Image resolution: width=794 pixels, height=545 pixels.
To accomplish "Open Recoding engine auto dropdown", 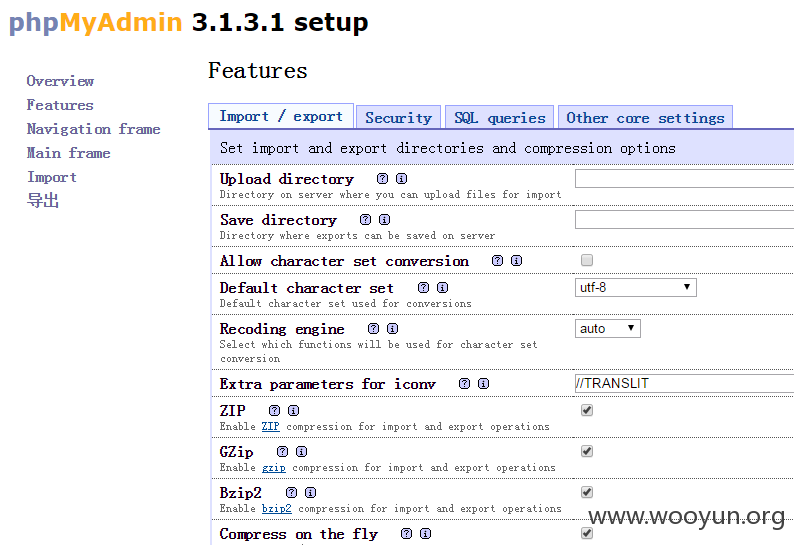I will (x=608, y=329).
